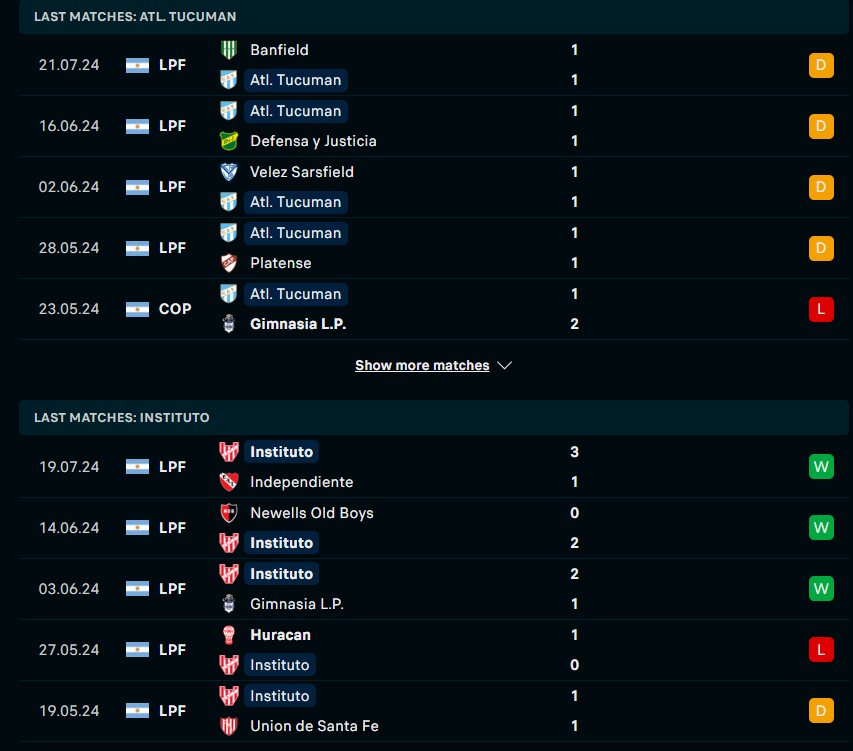Click COP competition label
The height and width of the screenshot is (751, 853).
[x=175, y=309]
